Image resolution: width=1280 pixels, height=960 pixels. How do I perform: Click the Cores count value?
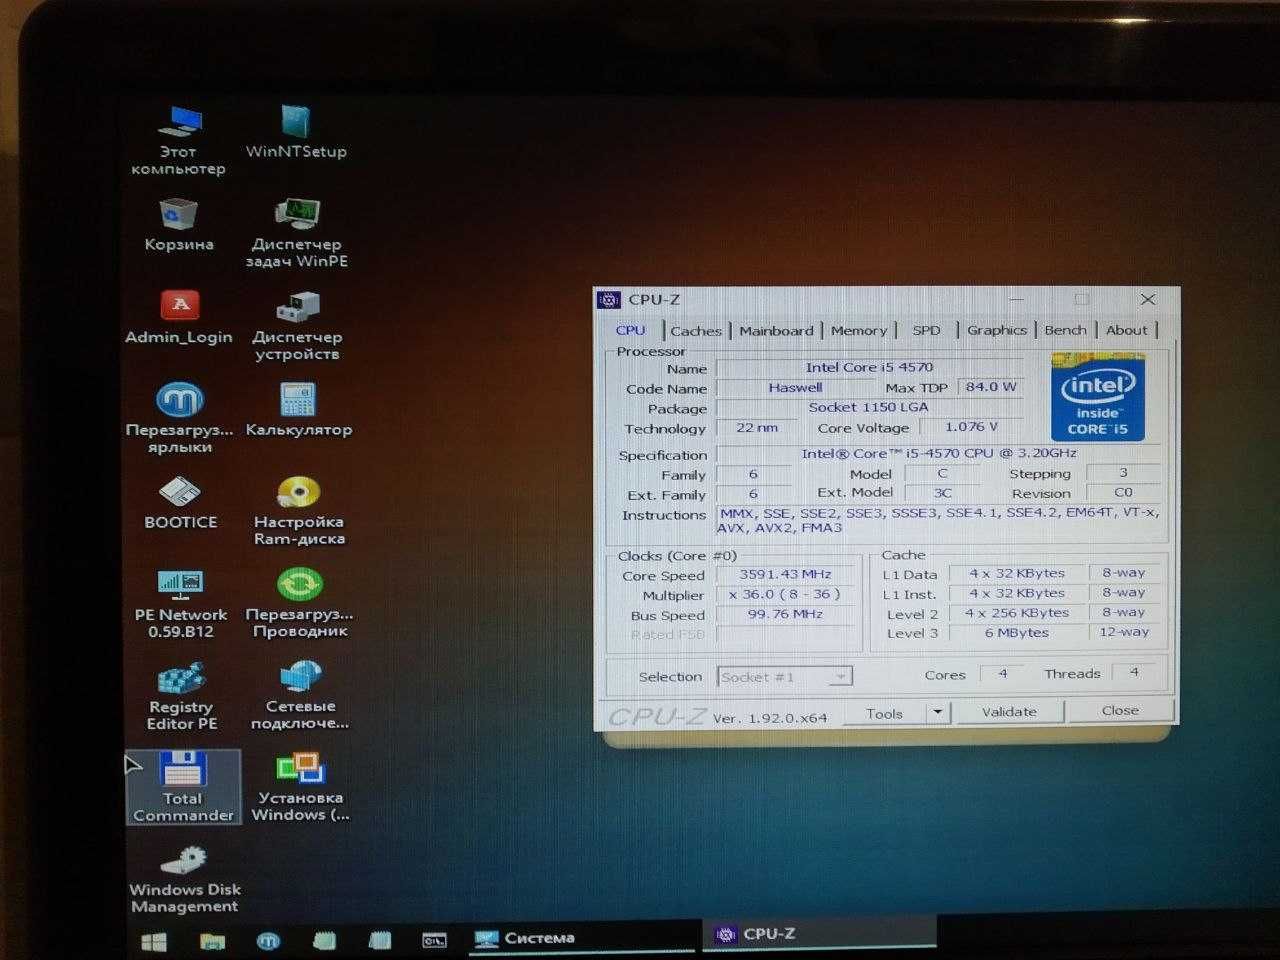(1003, 674)
